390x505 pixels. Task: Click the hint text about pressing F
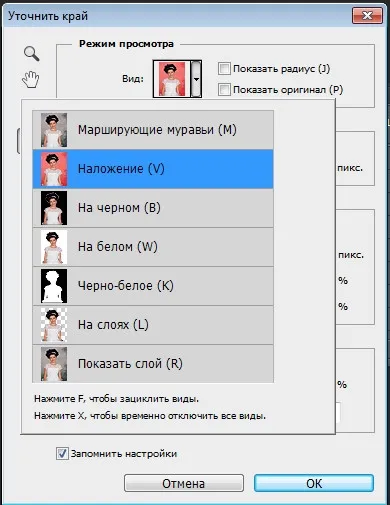pos(116,399)
